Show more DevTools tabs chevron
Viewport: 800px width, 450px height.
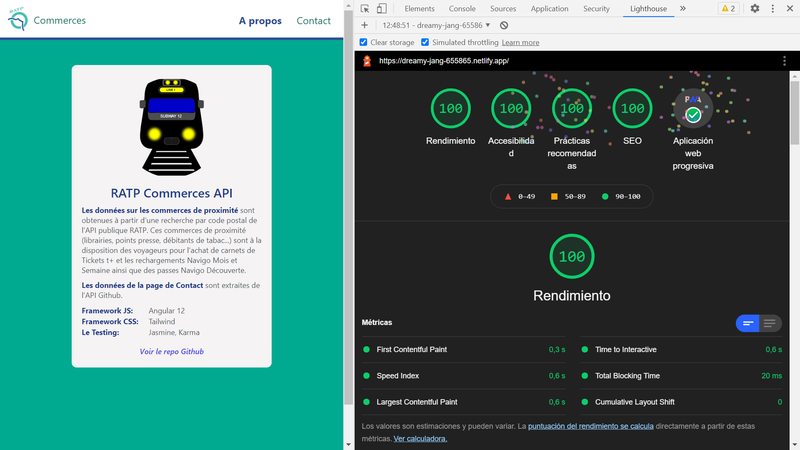(x=683, y=9)
